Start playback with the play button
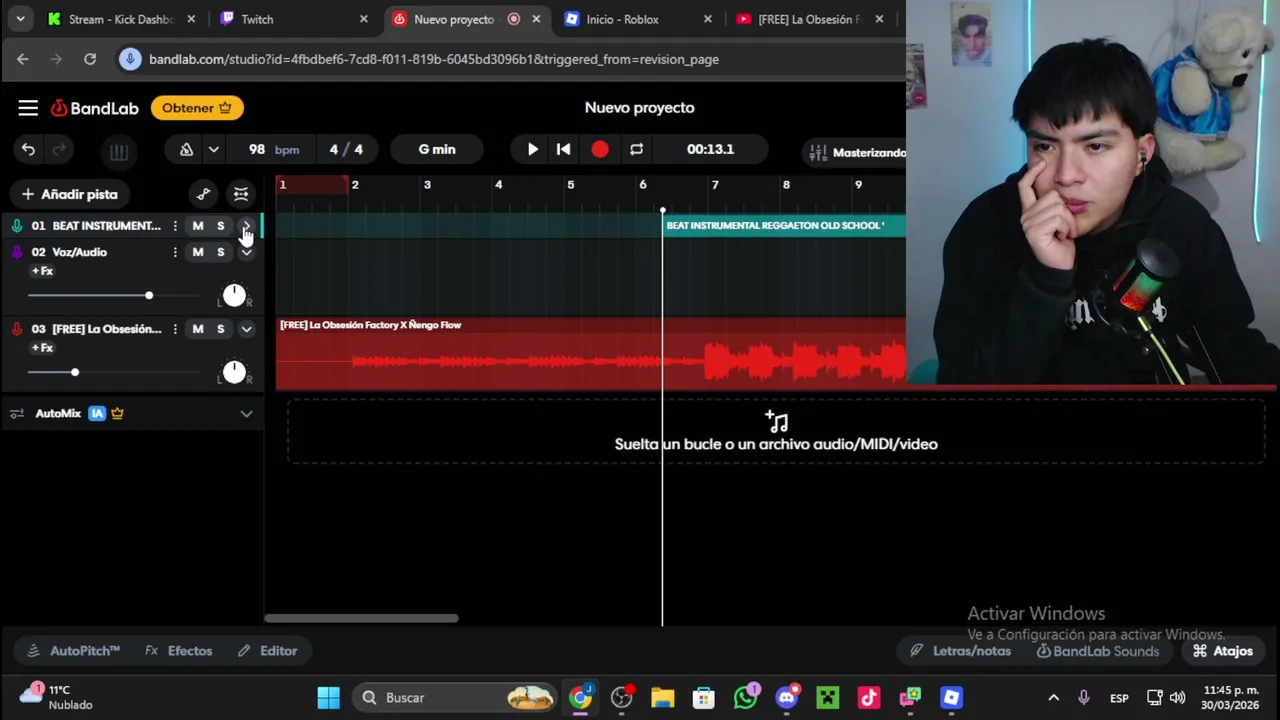Screen dimensions: 1280x720 coord(533,150)
